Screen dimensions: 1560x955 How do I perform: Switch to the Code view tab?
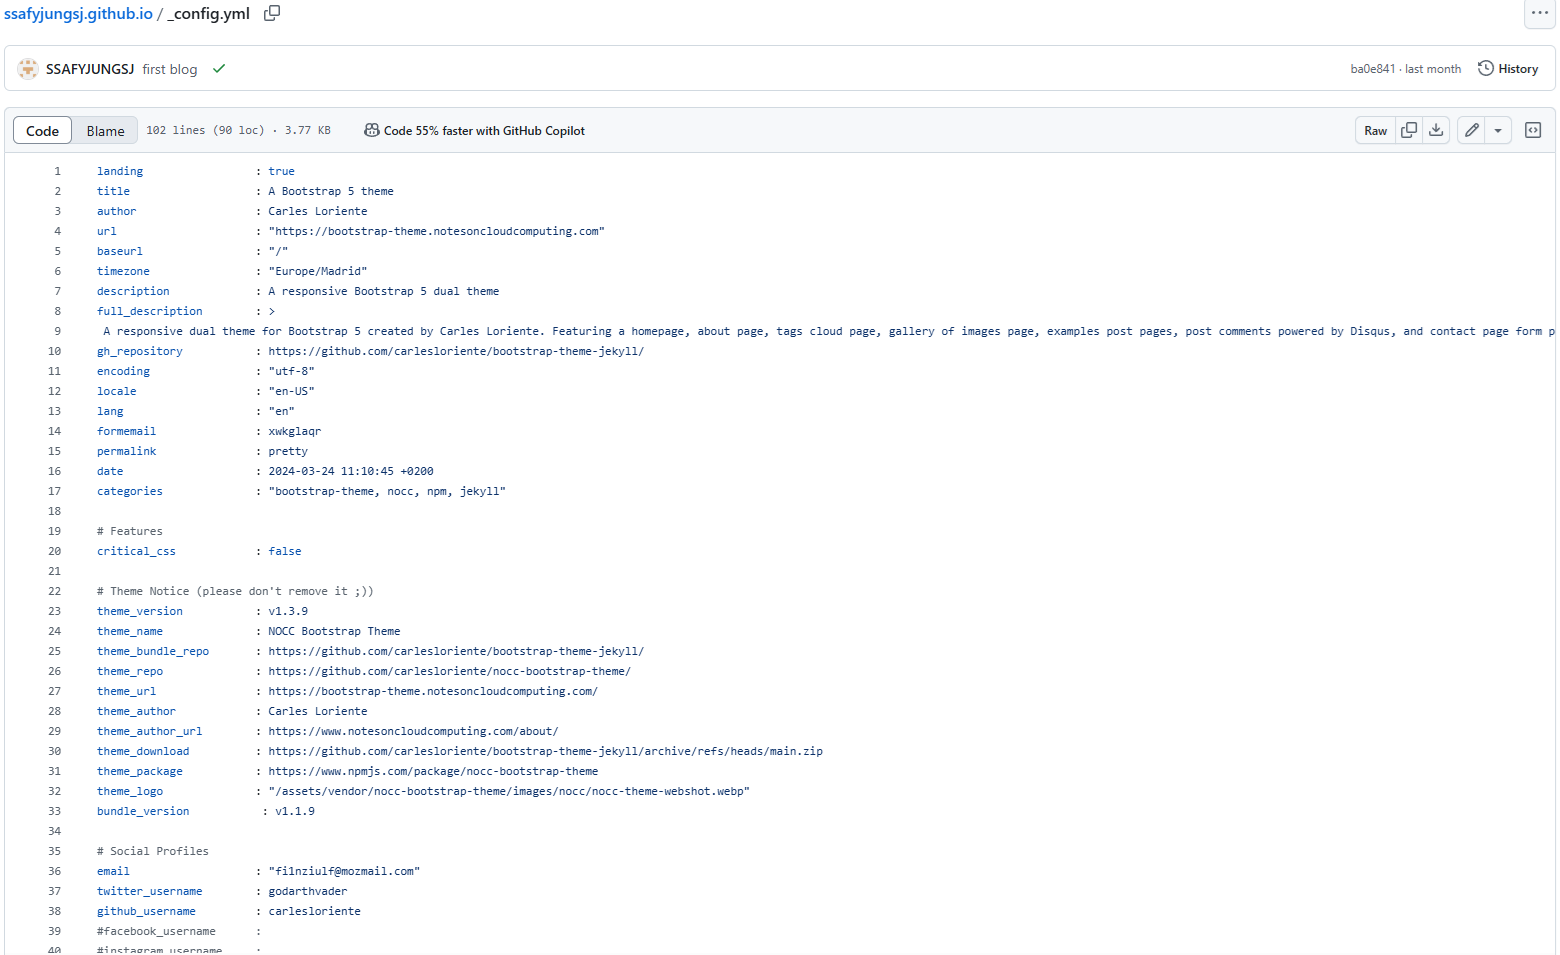[42, 131]
